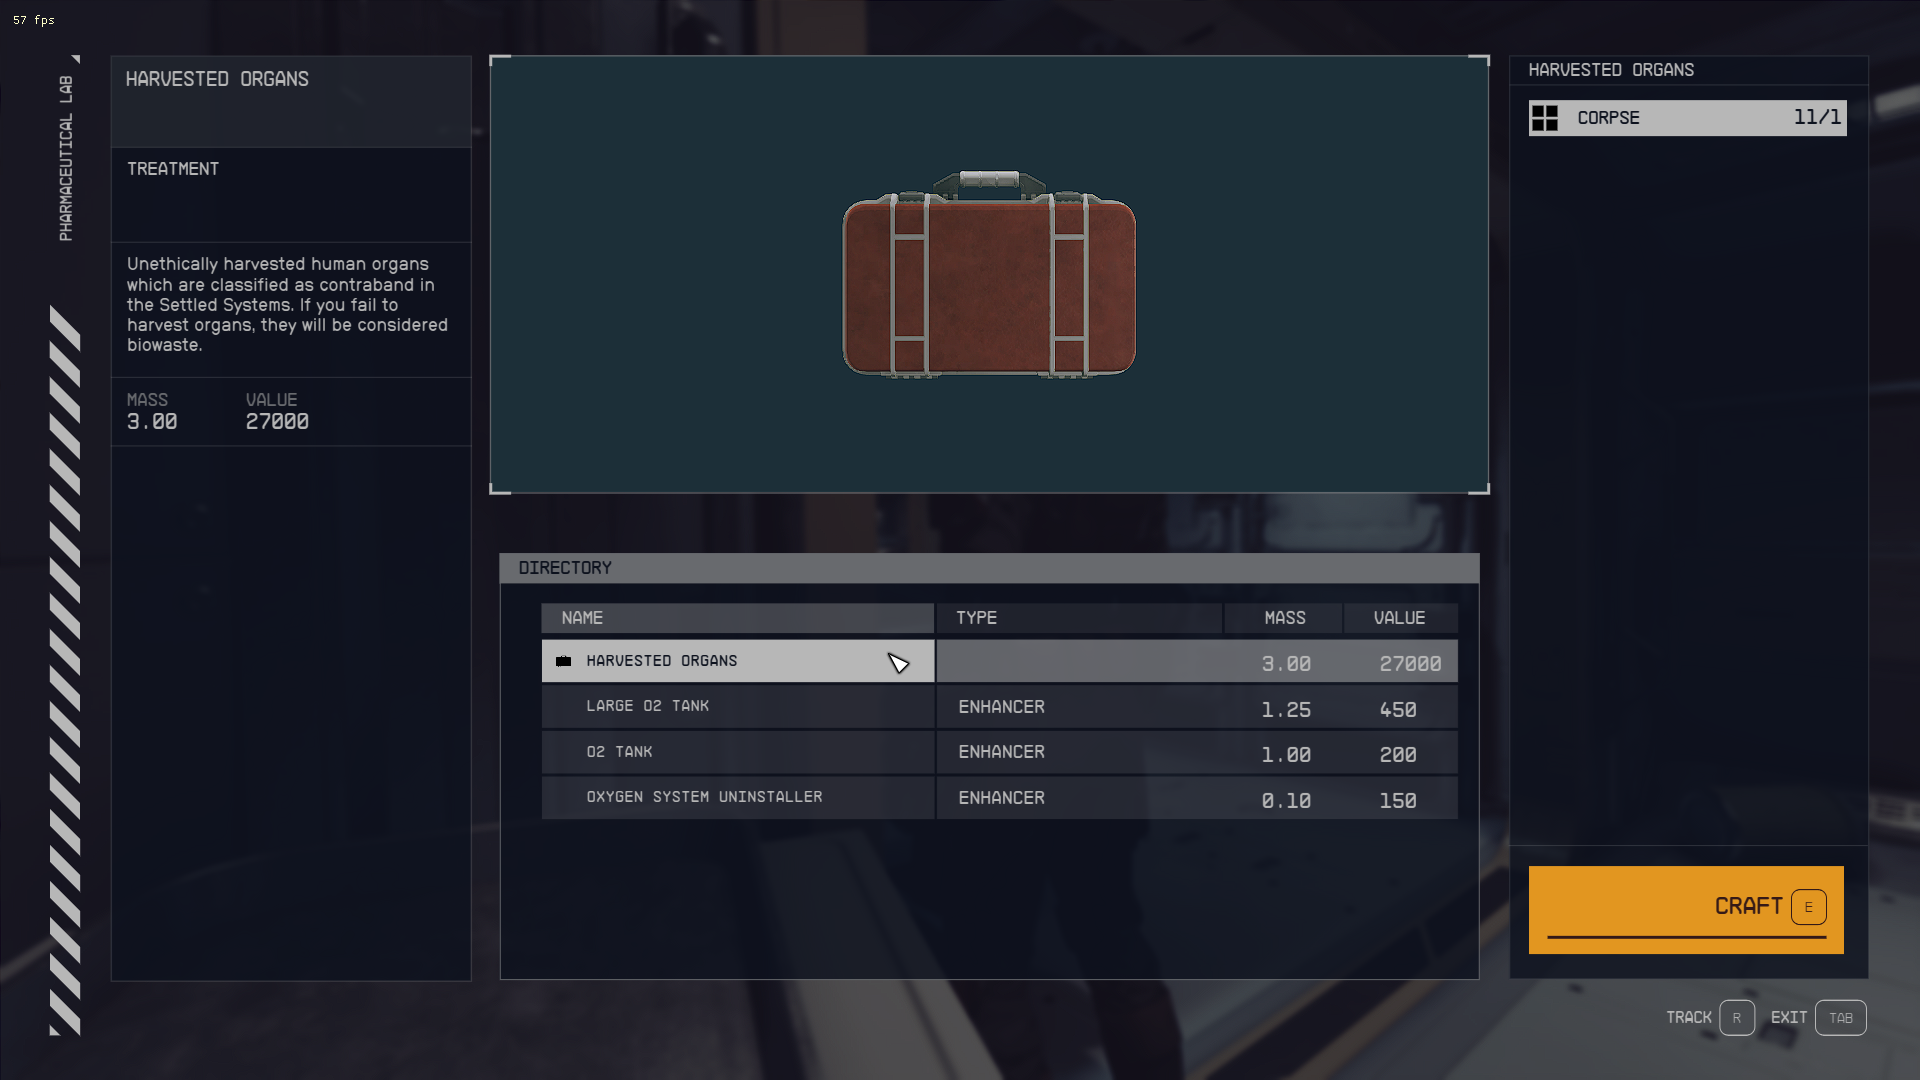Sort directory by Mass column header
Viewport: 1920px width, 1080px height.
coord(1284,618)
